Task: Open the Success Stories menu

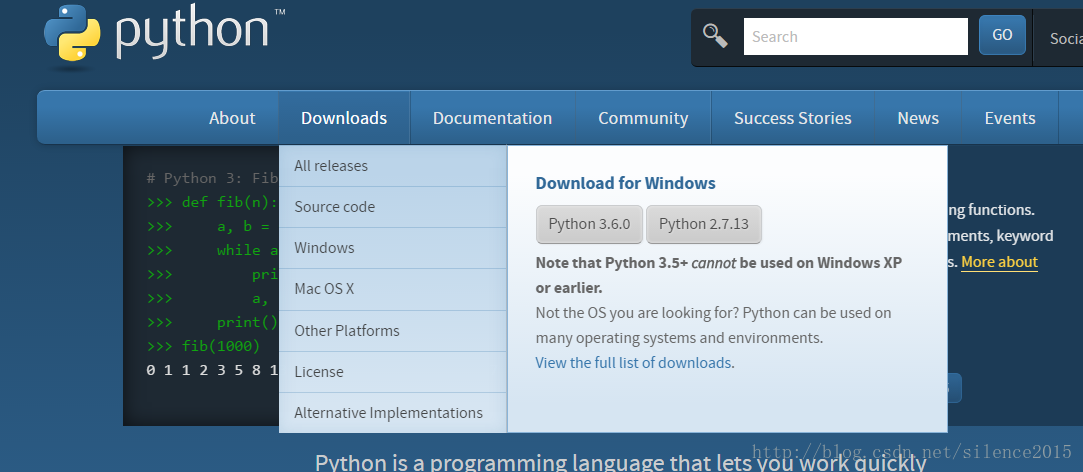Action: tap(793, 118)
